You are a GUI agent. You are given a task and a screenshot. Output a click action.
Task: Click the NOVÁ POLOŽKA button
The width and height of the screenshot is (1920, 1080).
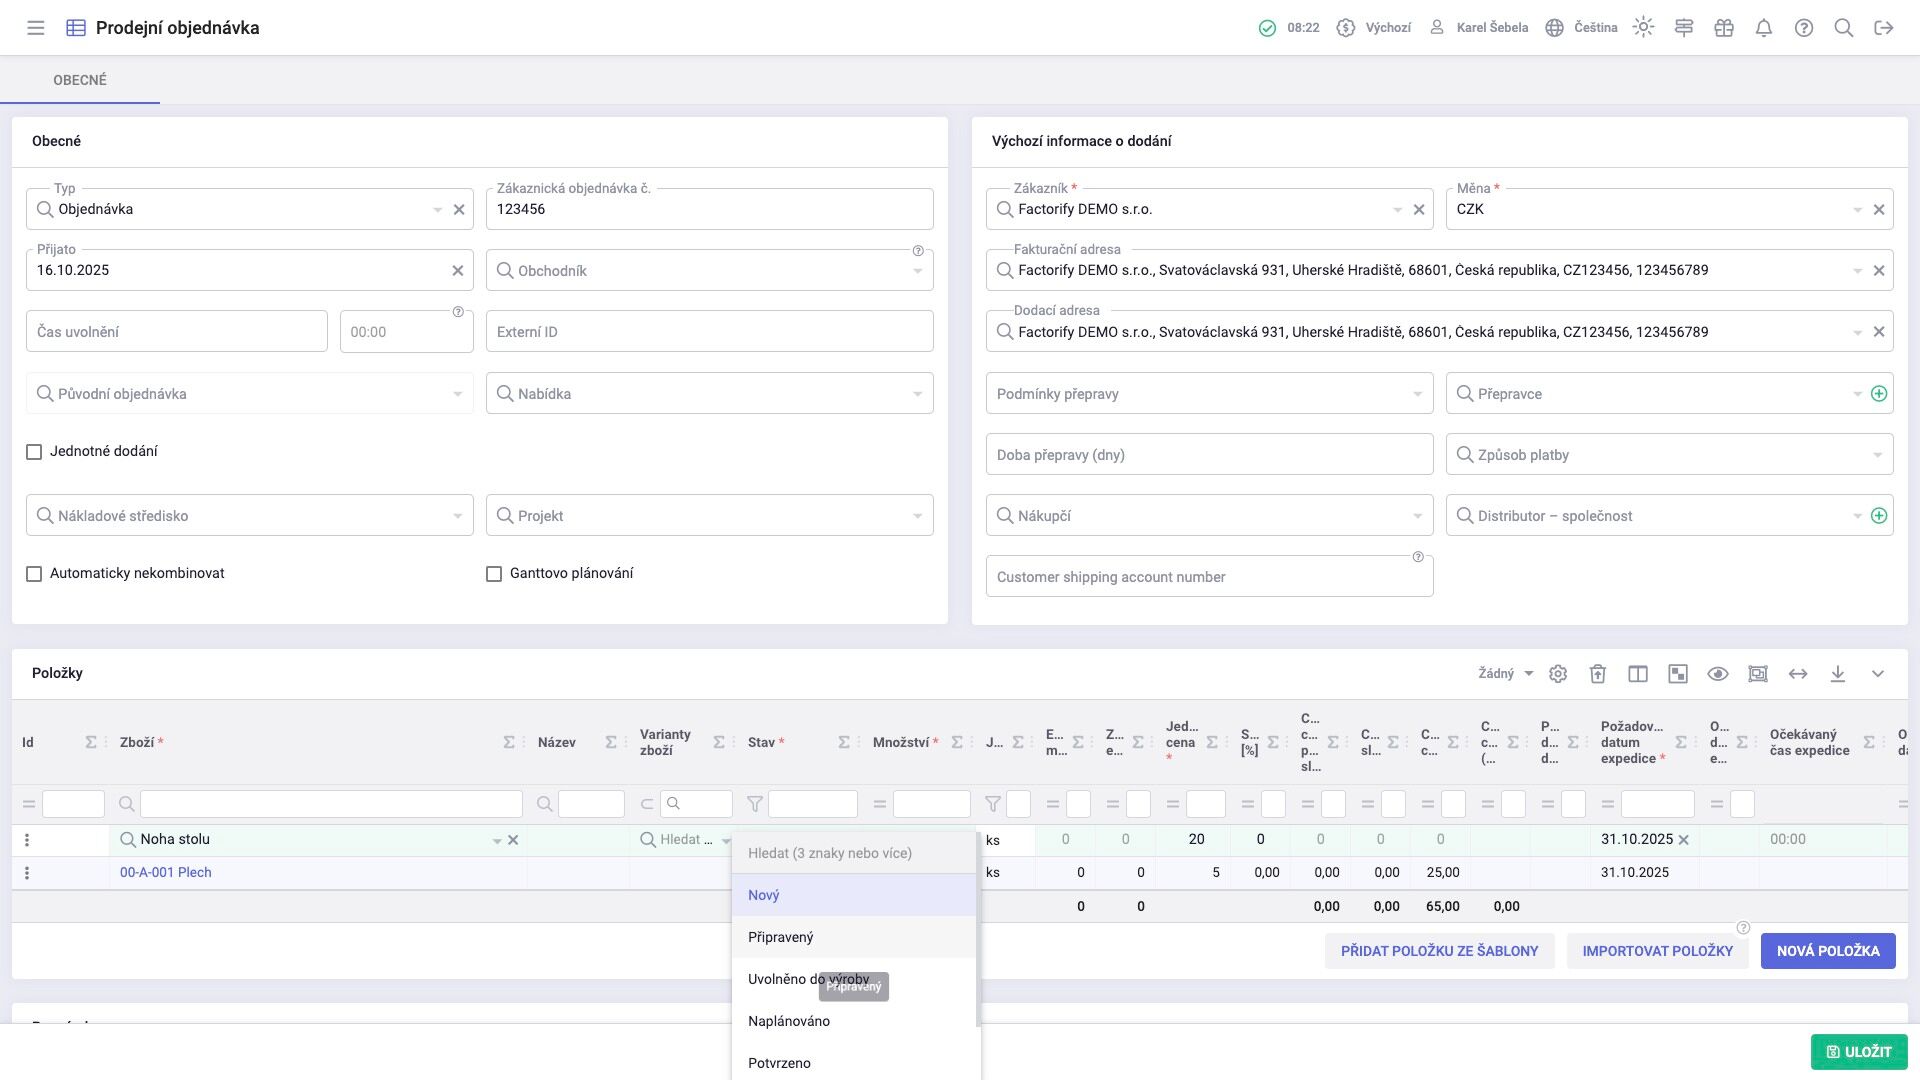pyautogui.click(x=1828, y=951)
